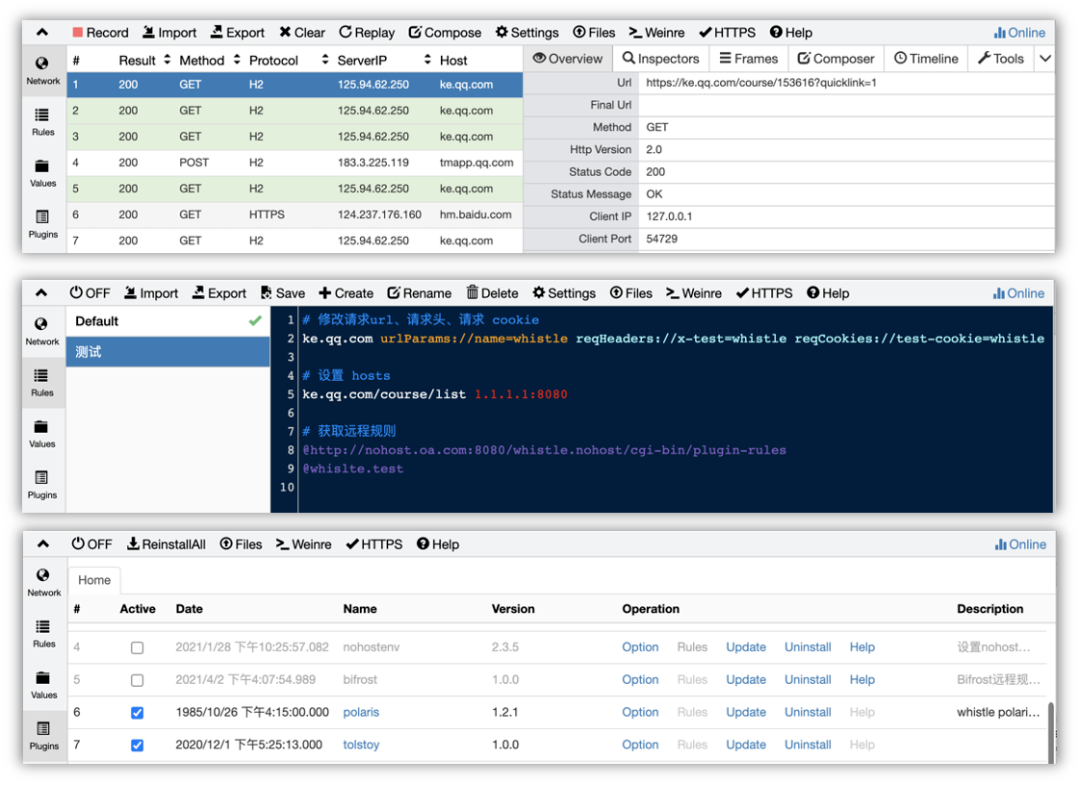Open Weinre in the Plugins panel toolbar

tap(304, 544)
